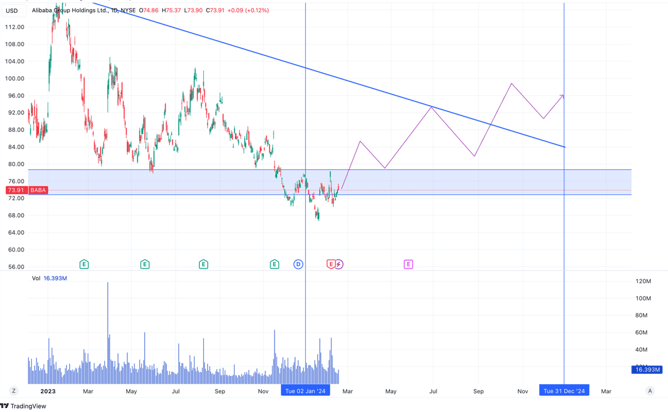This screenshot has width=668, height=412.
Task: Click the 80.00 price axis label
Action: click(16, 164)
